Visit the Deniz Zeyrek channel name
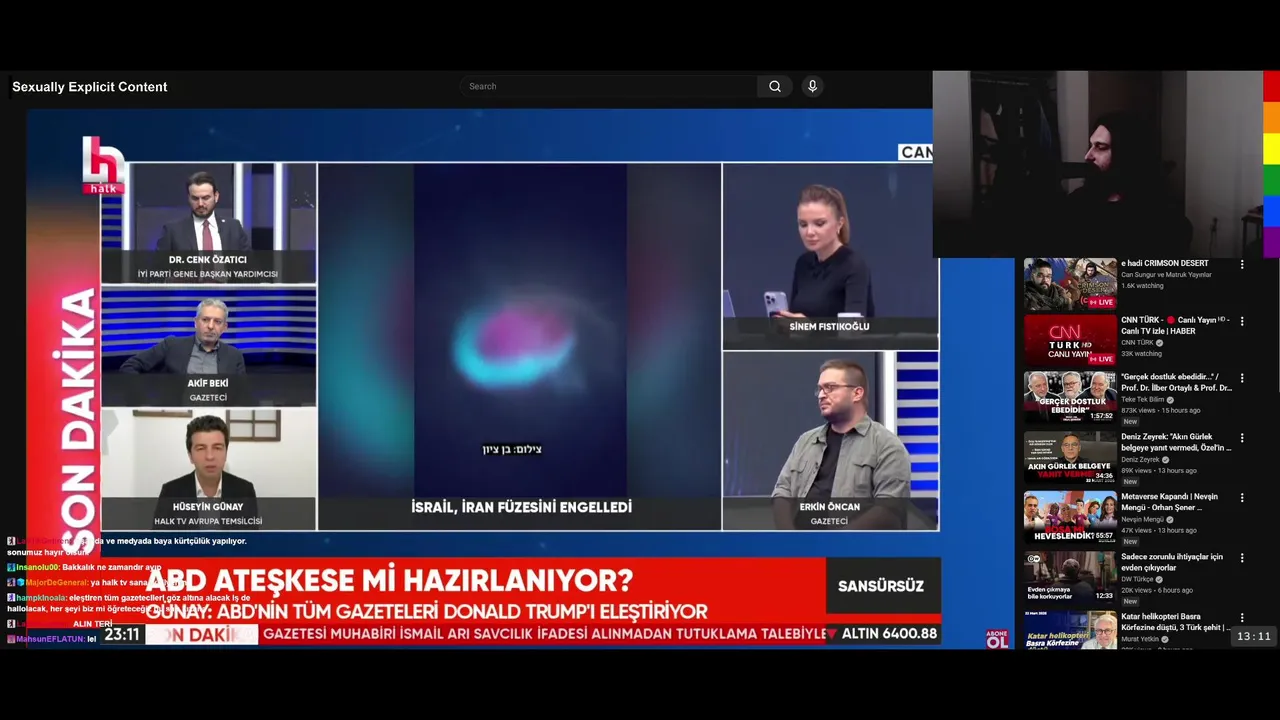 tap(1140, 460)
